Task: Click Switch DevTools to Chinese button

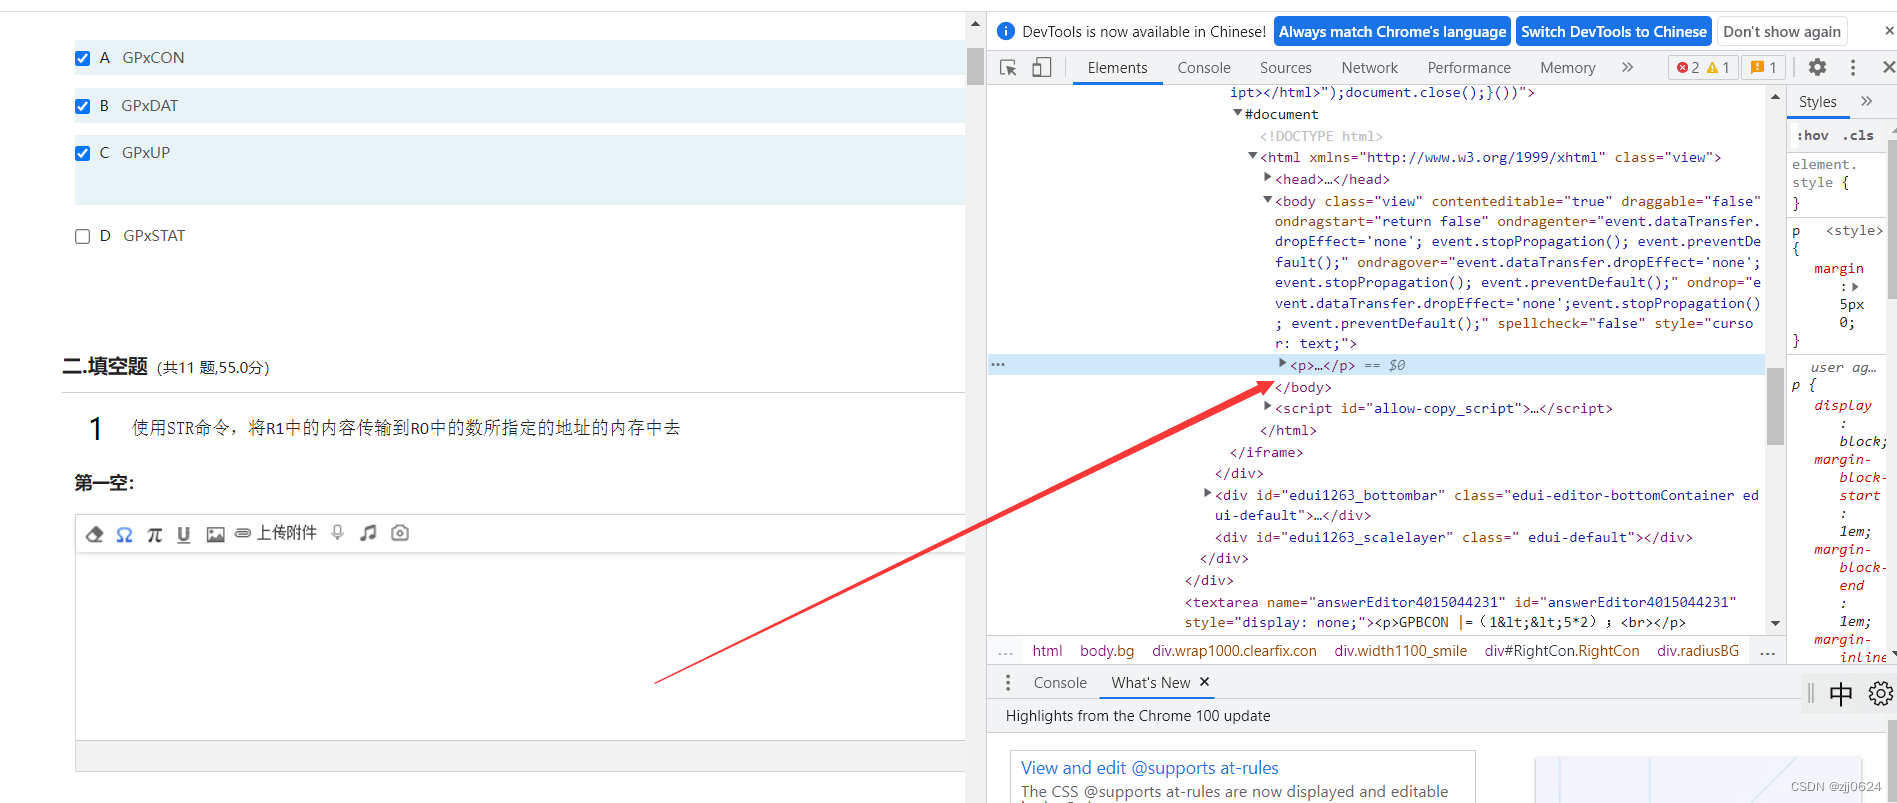Action: point(1614,32)
